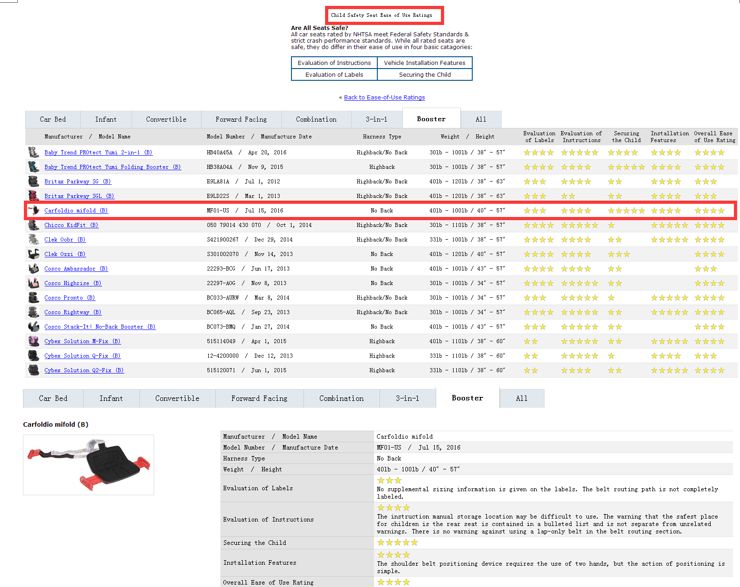
Task: Switch to Forward Facing tab above the seat list
Action: click(241, 119)
